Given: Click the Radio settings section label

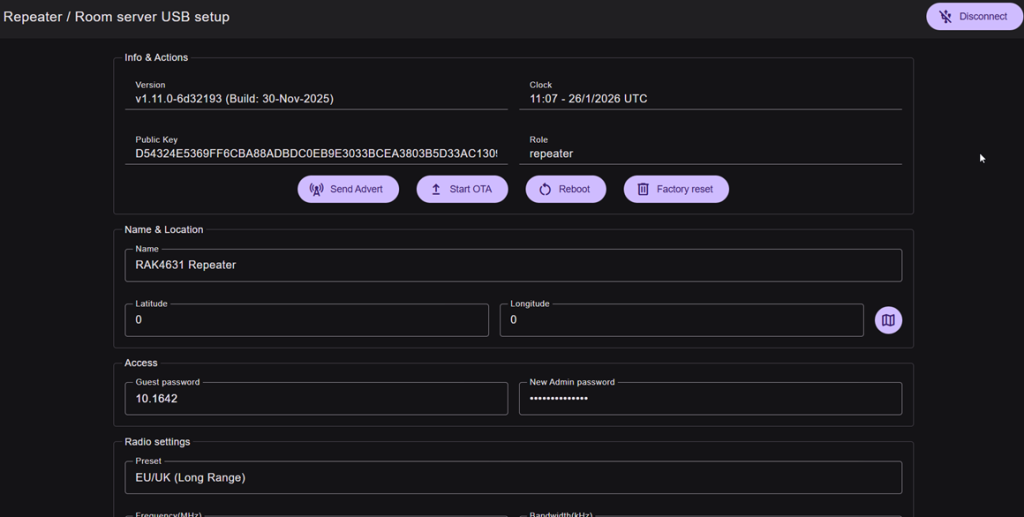Looking at the screenshot, I should coord(157,442).
